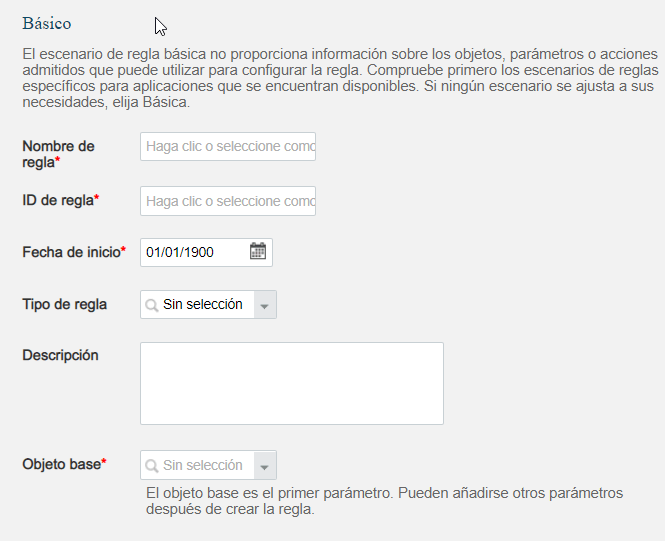Click the help text below Objeto base
This screenshot has height=541, width=665.
pyautogui.click(x=384, y=501)
